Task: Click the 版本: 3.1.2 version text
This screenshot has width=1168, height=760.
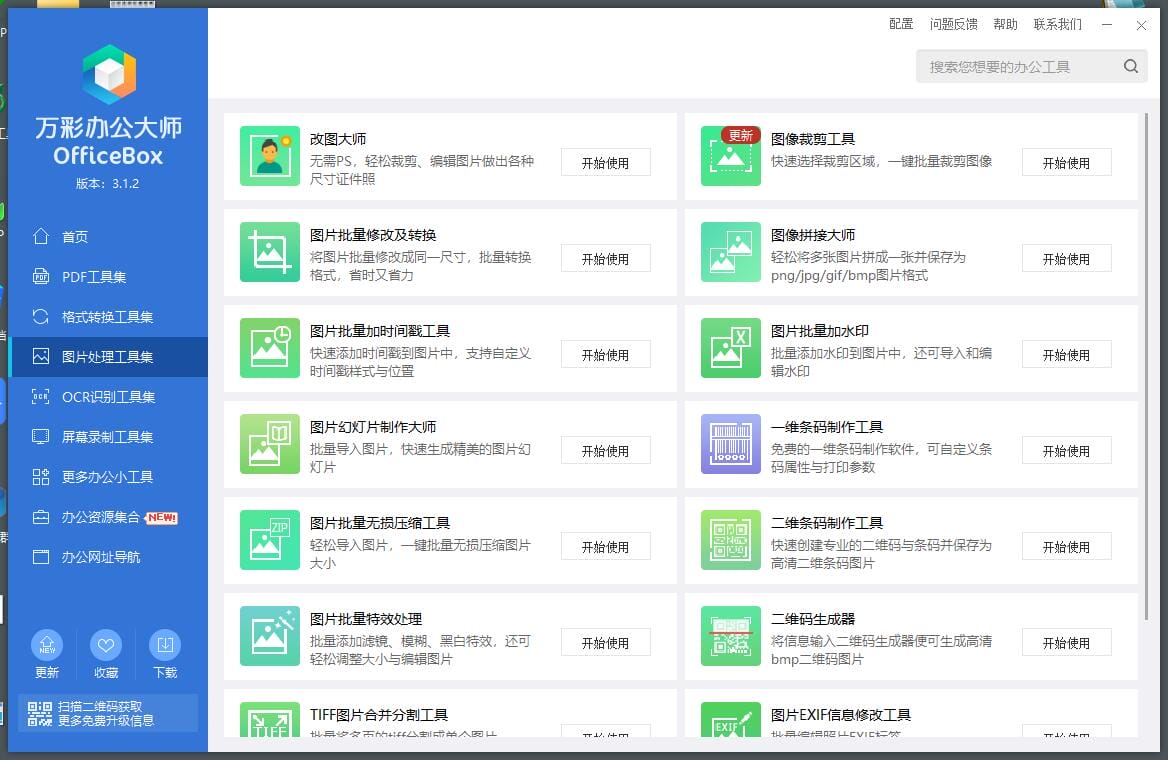Action: point(107,184)
